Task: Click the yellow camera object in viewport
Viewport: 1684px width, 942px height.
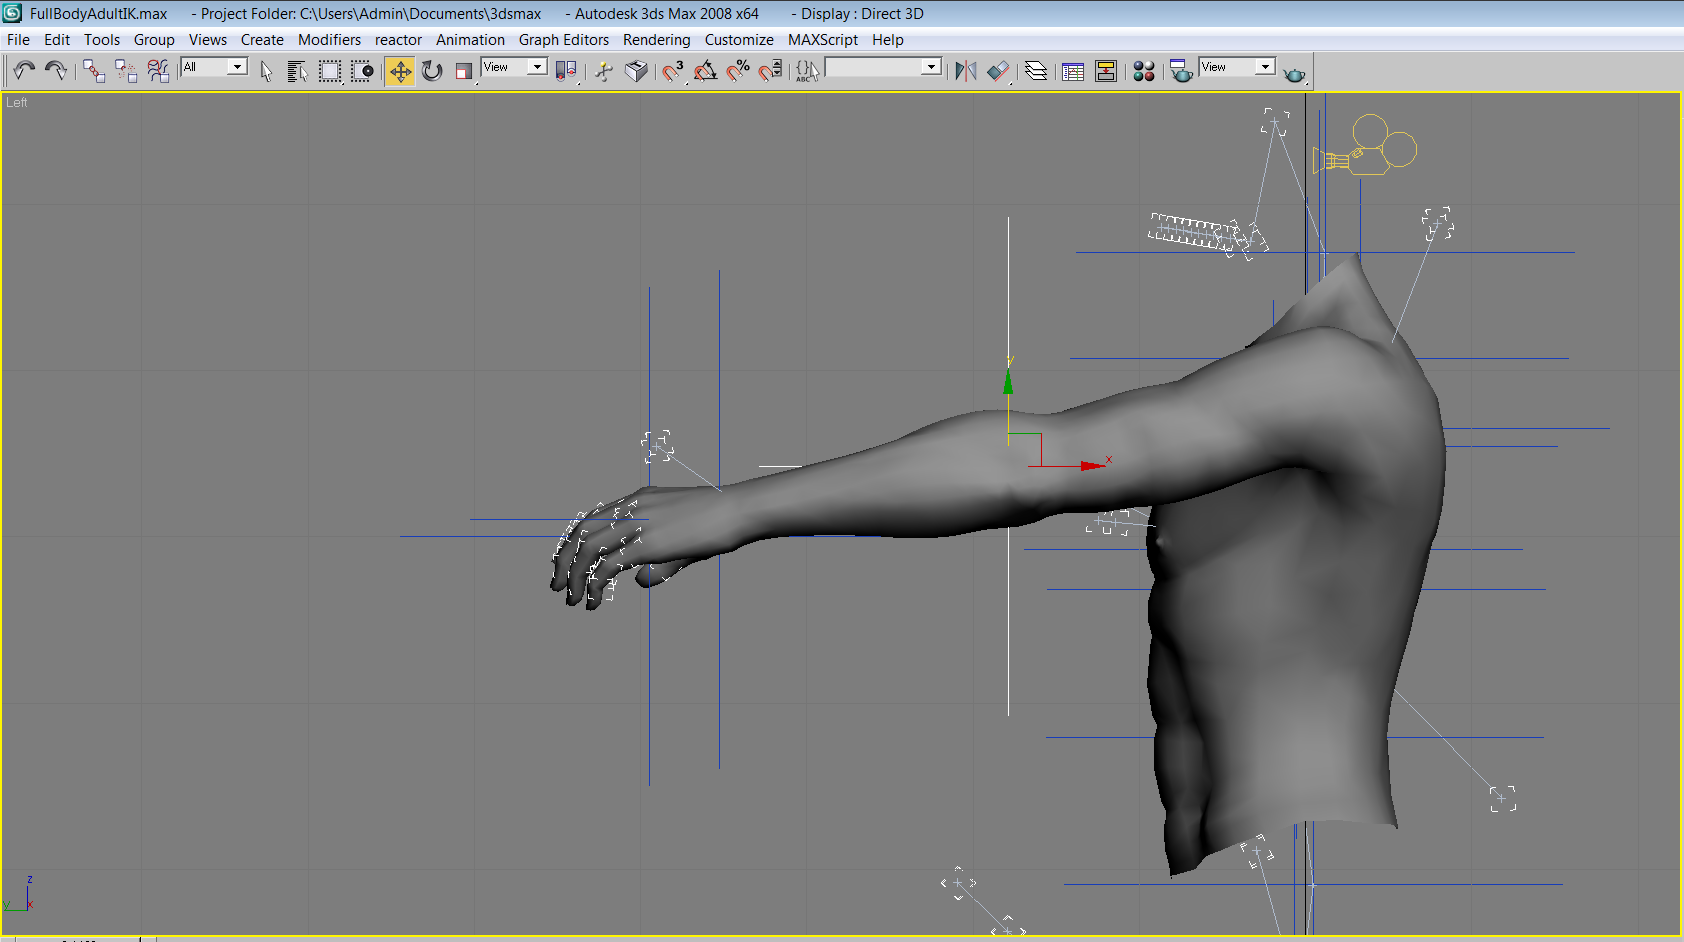Action: [x=1366, y=148]
